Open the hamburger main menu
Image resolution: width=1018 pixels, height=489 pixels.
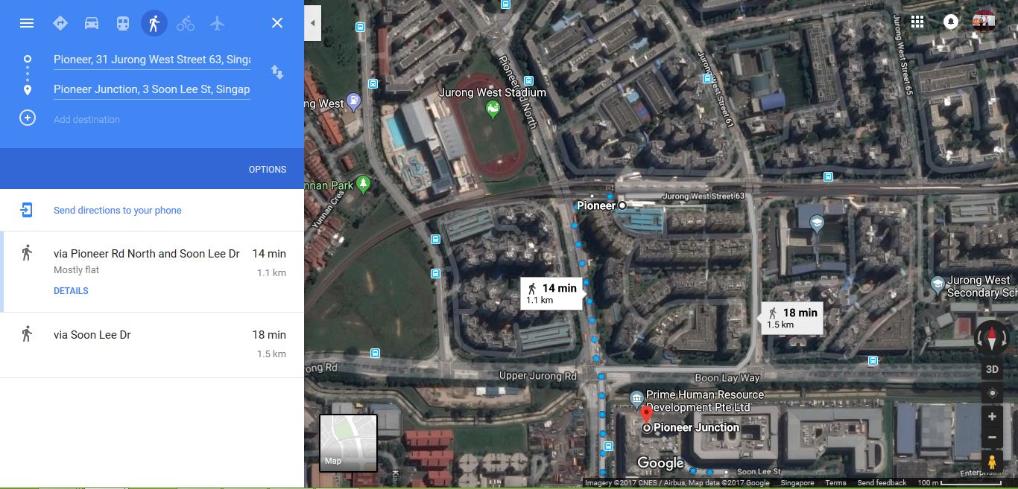click(x=27, y=23)
